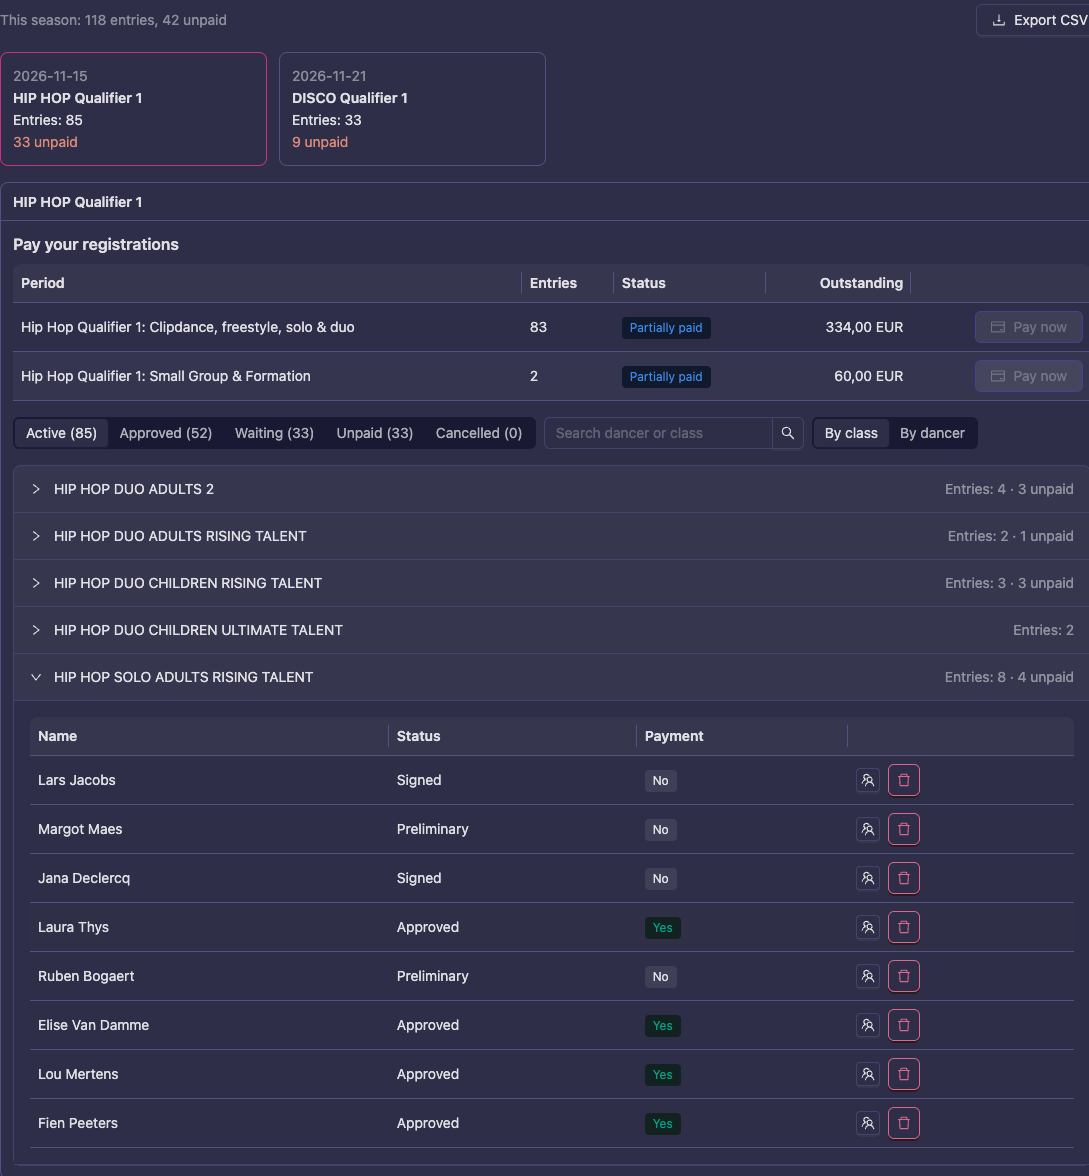Pay now for Small Group & Formation
1089x1176 pixels.
point(1028,376)
